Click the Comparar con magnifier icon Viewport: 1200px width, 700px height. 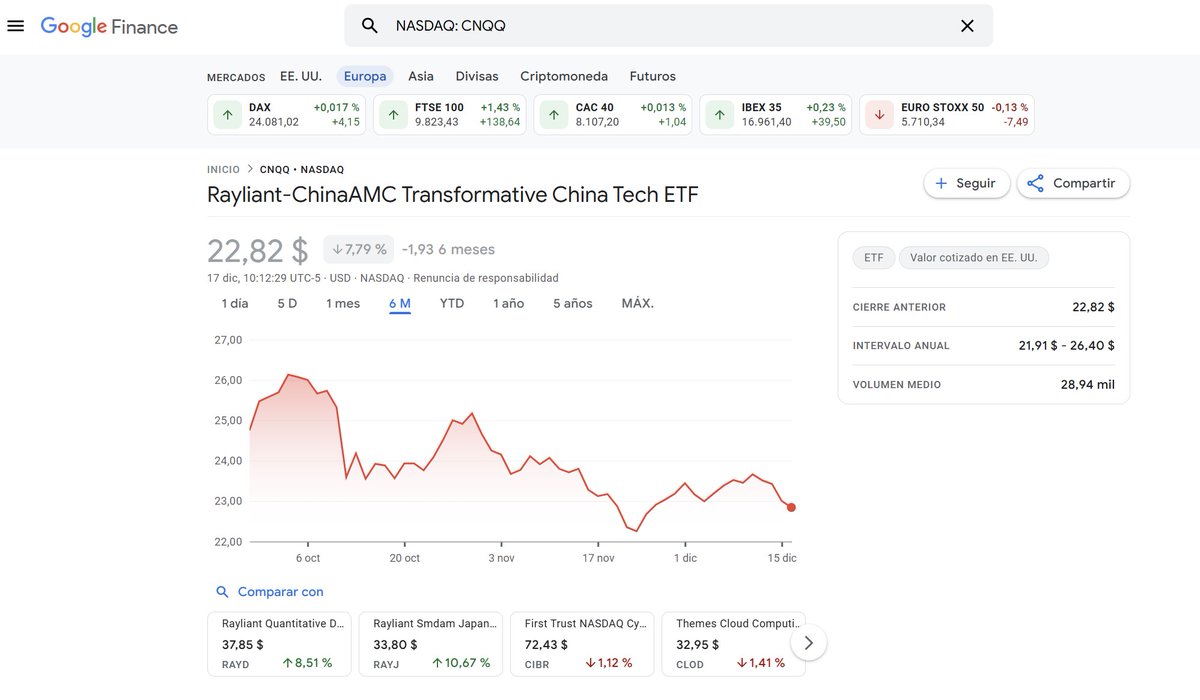222,592
